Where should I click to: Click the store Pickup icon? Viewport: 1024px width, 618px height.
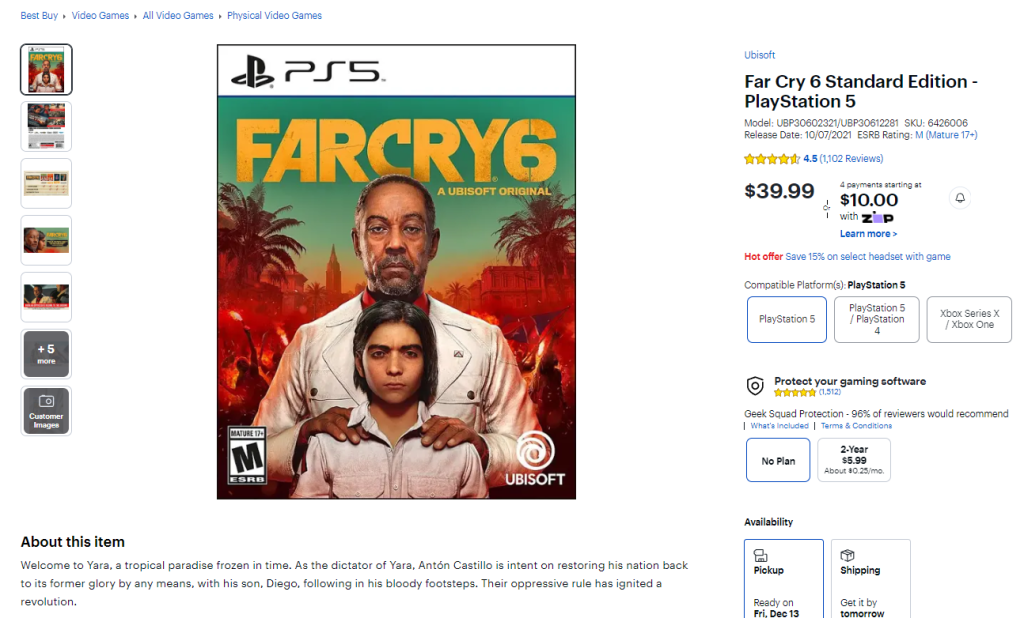pos(761,555)
